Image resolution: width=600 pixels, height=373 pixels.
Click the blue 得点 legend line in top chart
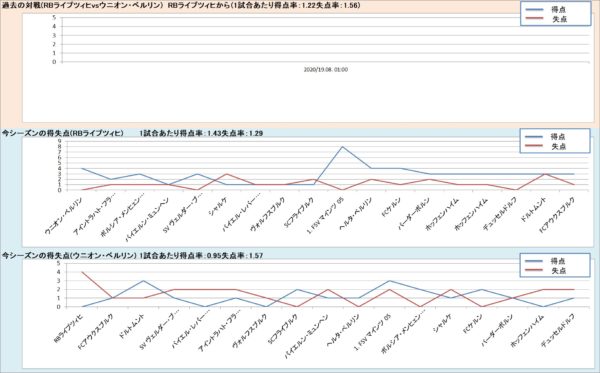coord(535,9)
